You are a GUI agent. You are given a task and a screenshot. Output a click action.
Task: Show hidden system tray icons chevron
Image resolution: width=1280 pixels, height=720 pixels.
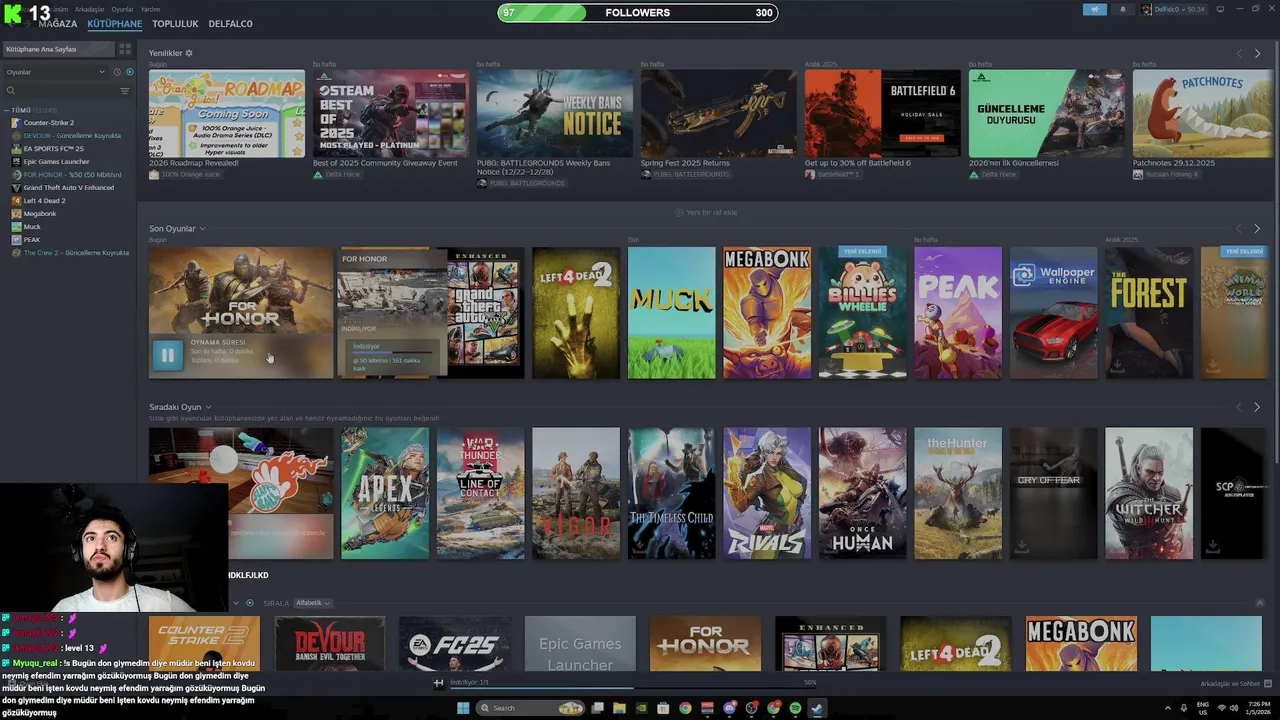[x=1167, y=708]
